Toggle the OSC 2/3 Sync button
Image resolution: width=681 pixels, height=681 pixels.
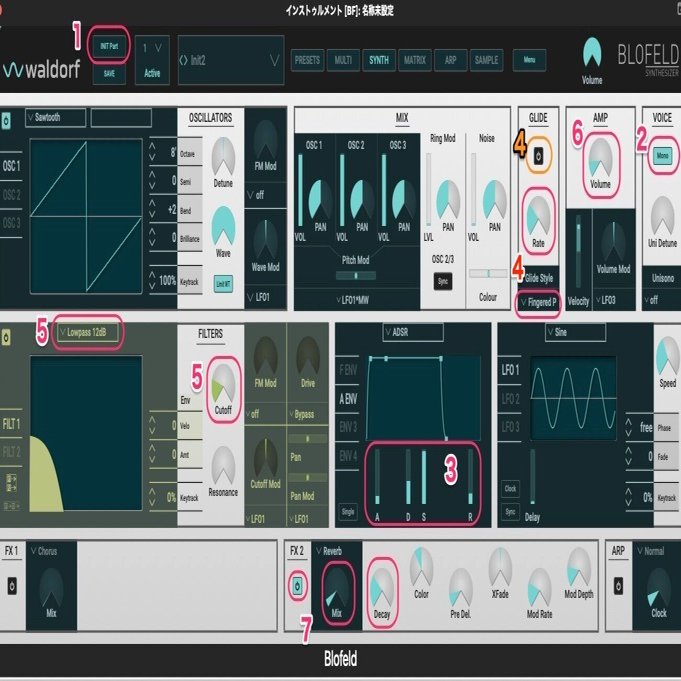[x=443, y=281]
